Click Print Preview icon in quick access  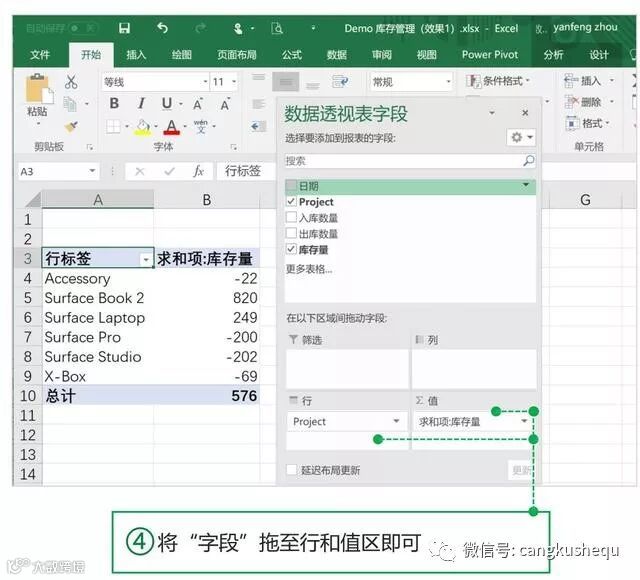277,28
